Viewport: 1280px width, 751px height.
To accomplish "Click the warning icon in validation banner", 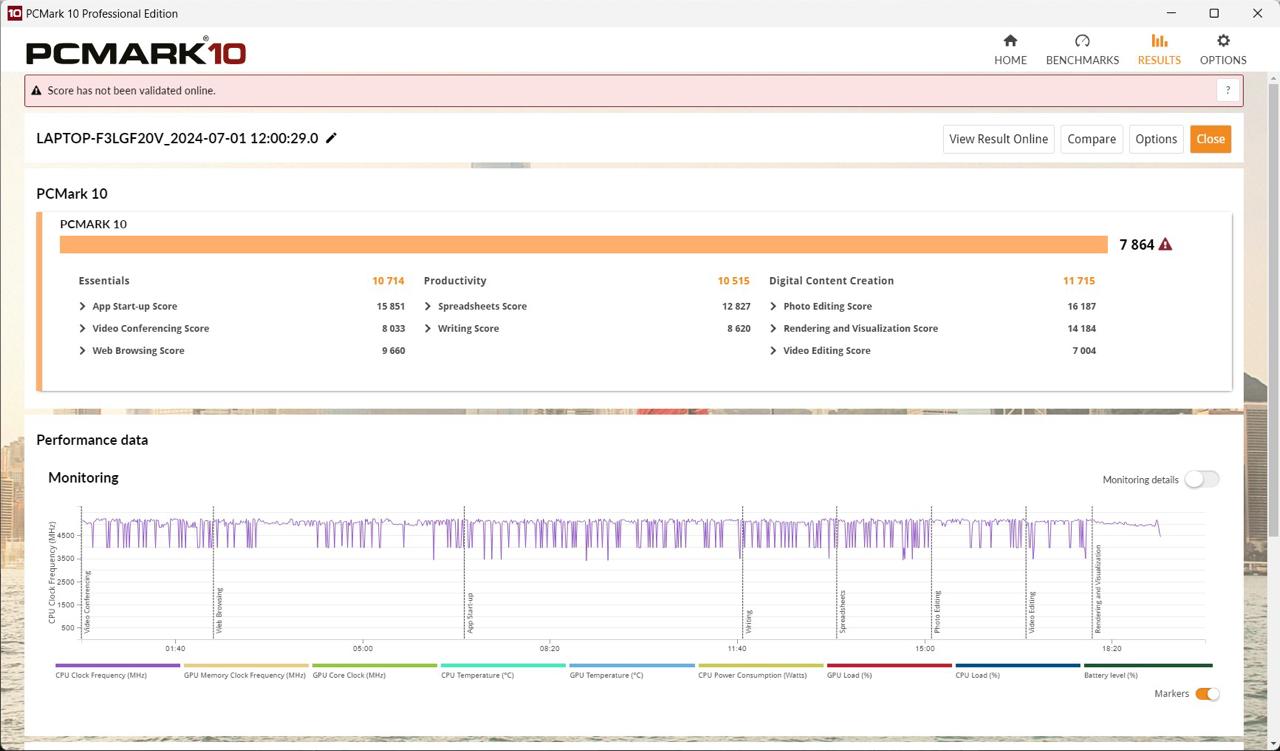I will pos(37,90).
